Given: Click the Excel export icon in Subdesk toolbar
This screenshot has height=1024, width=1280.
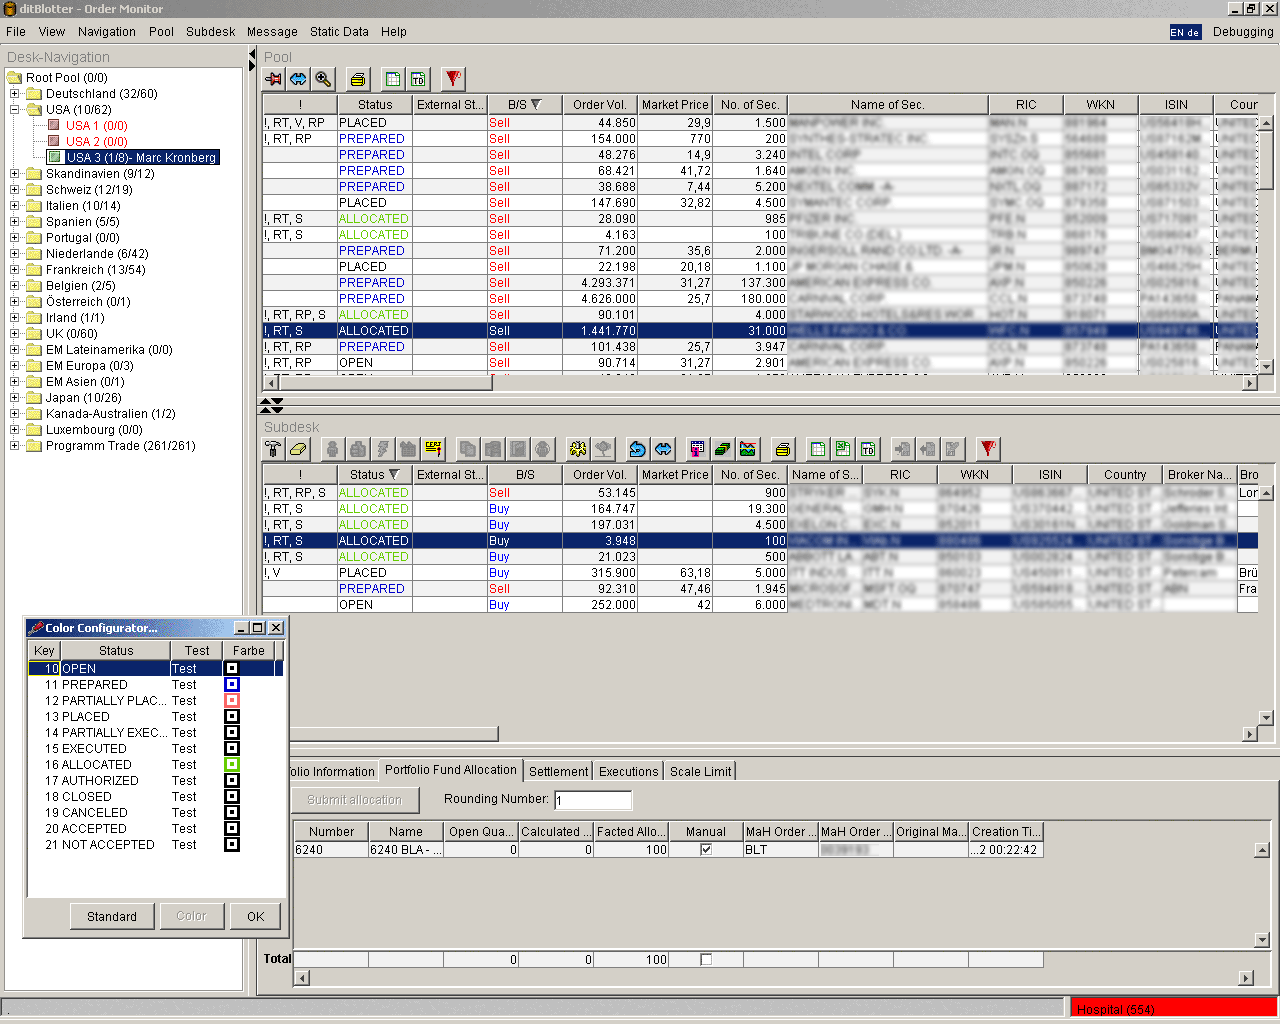Looking at the screenshot, I should point(843,449).
